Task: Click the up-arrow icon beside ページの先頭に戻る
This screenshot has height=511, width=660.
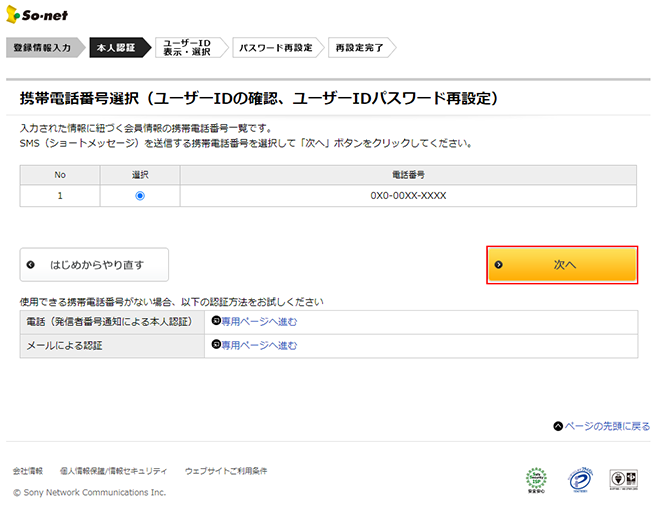Action: coord(557,426)
